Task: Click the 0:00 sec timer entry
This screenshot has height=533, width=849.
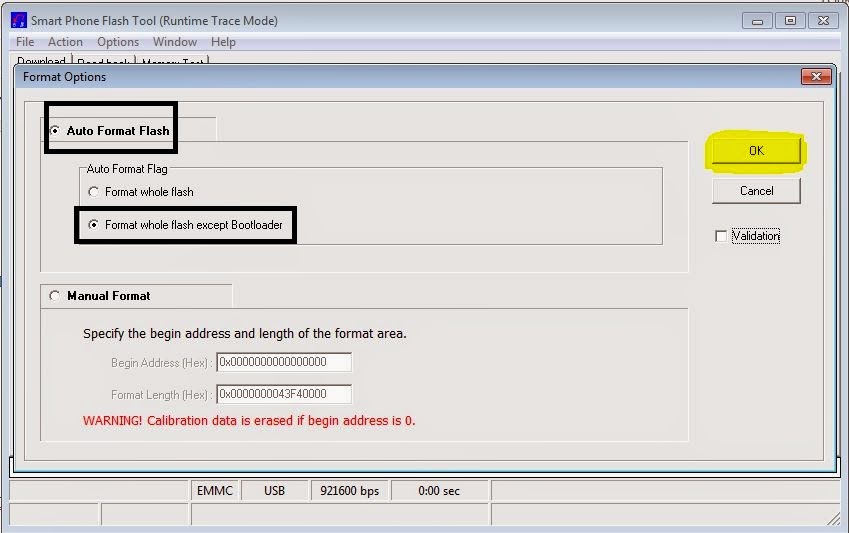Action: pos(439,491)
